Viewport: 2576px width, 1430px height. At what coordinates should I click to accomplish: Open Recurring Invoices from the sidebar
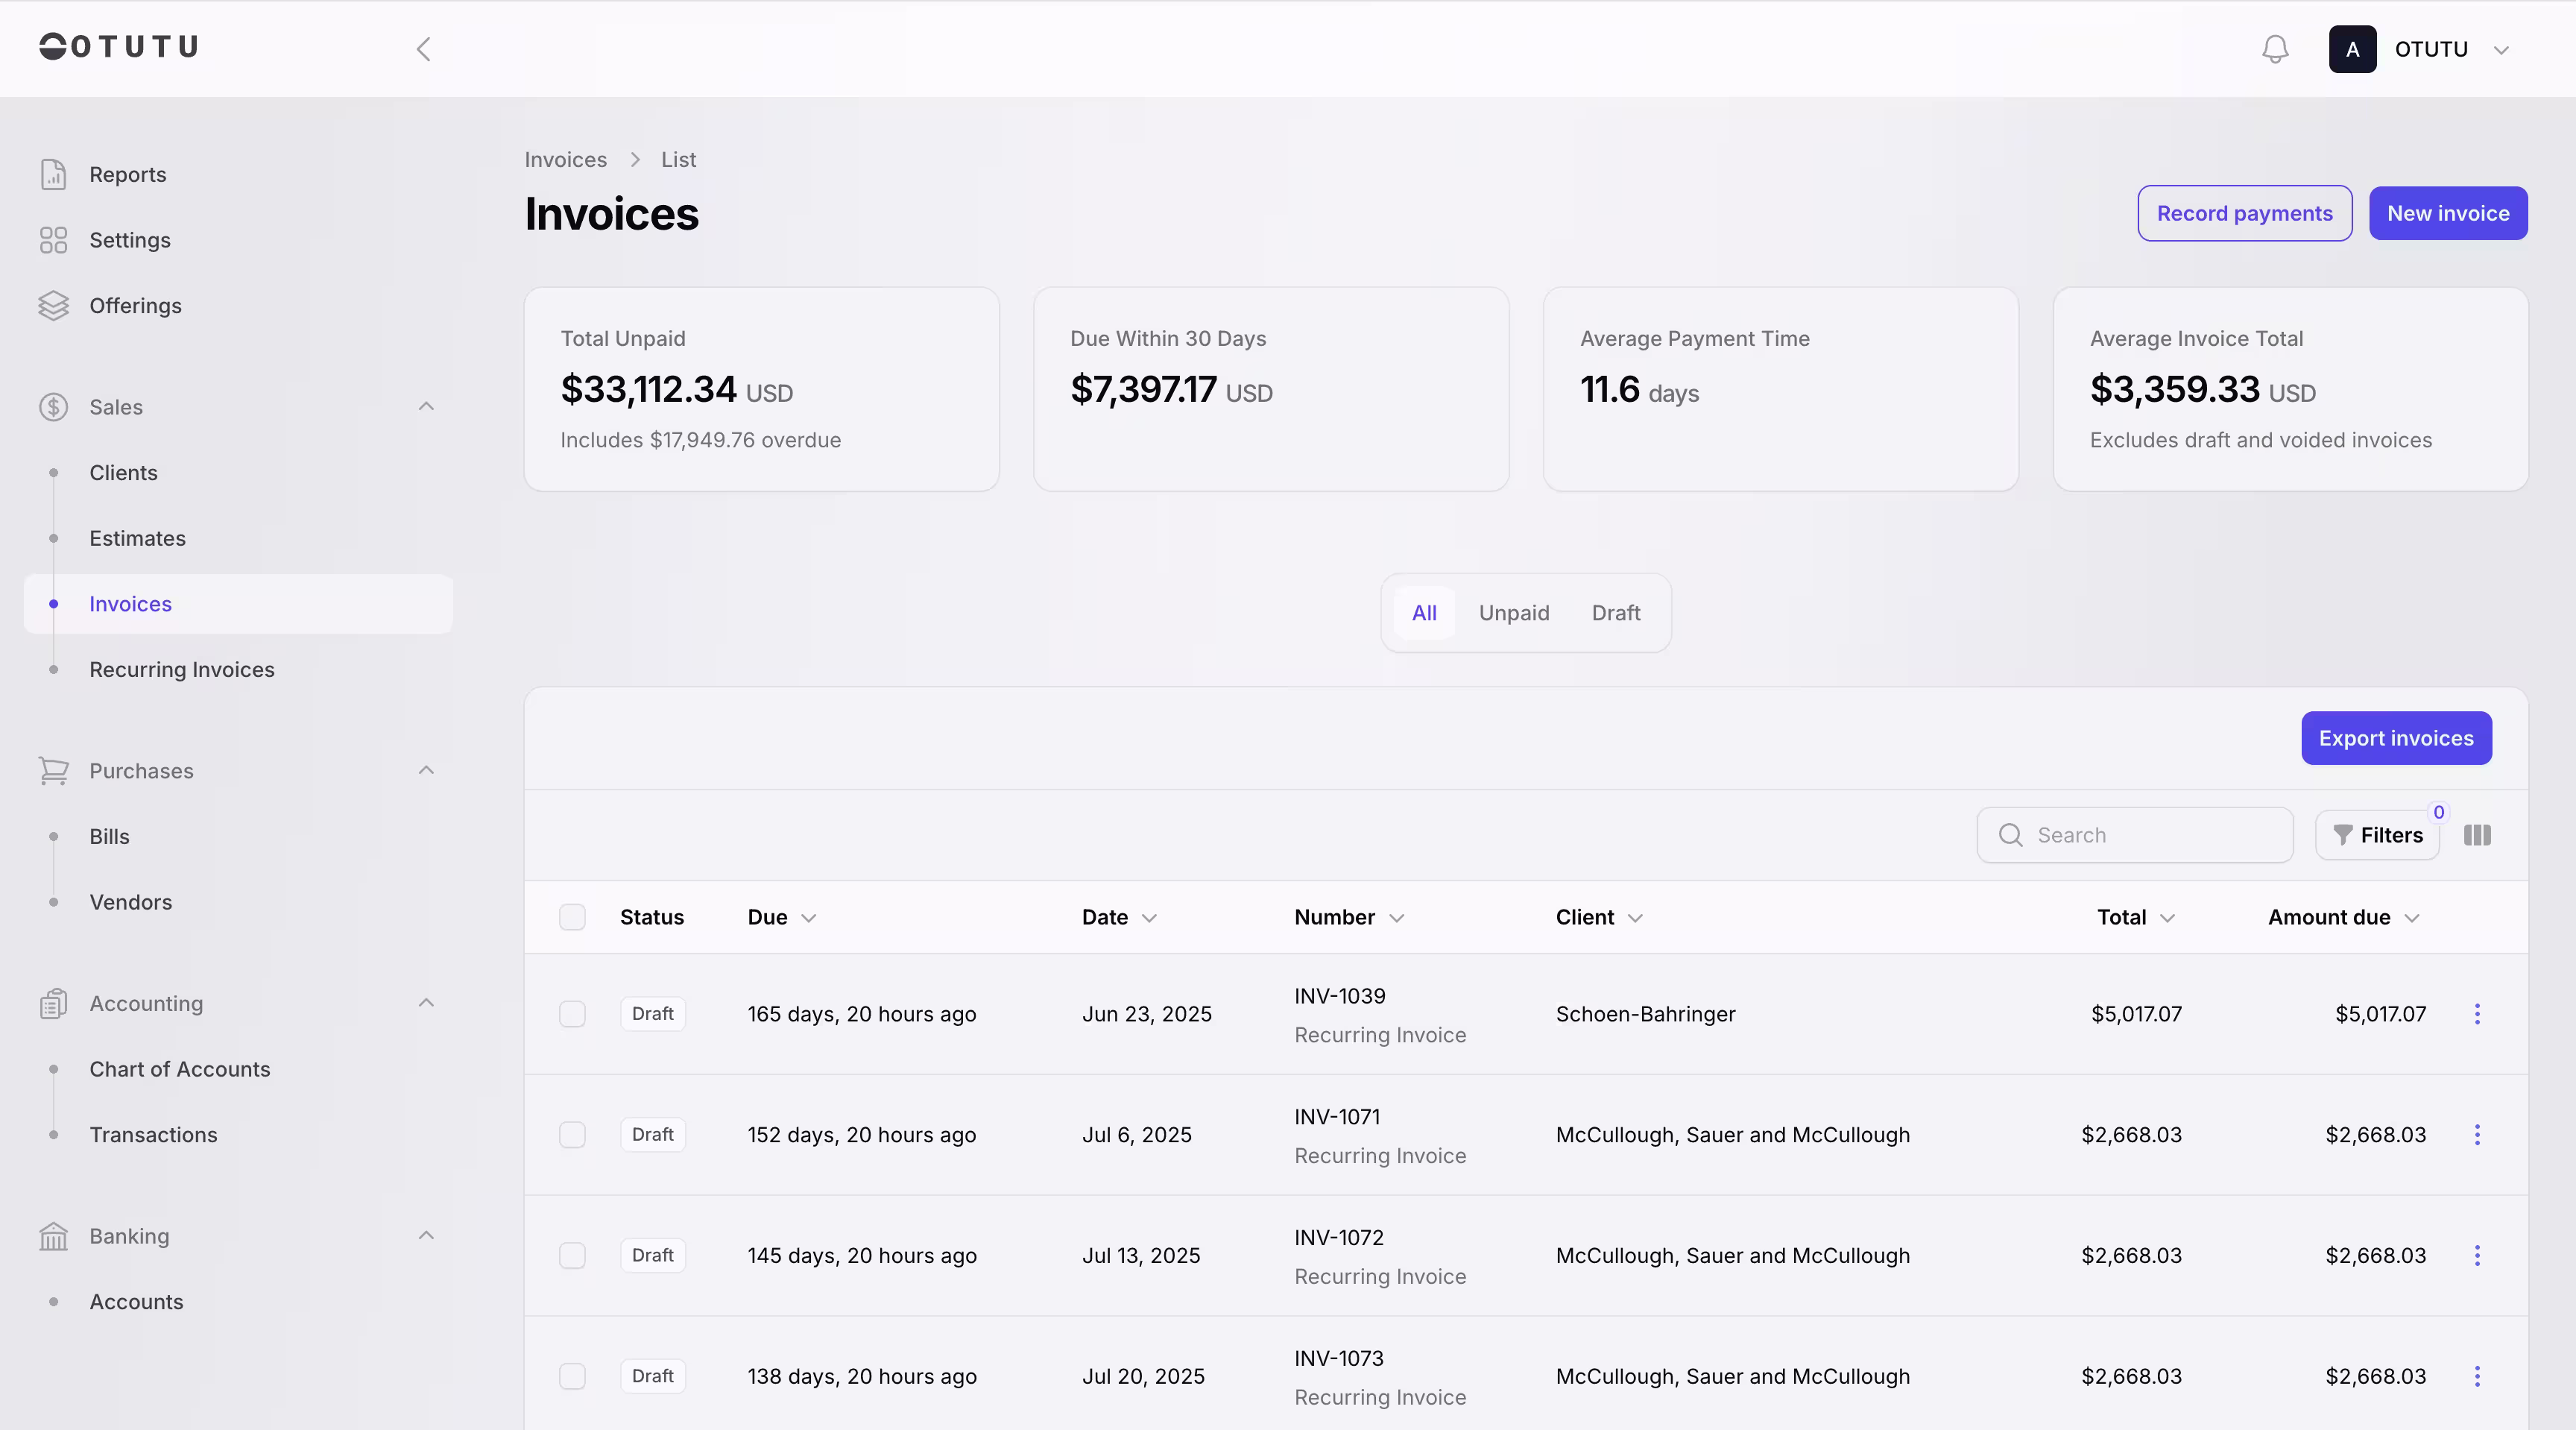(x=181, y=669)
